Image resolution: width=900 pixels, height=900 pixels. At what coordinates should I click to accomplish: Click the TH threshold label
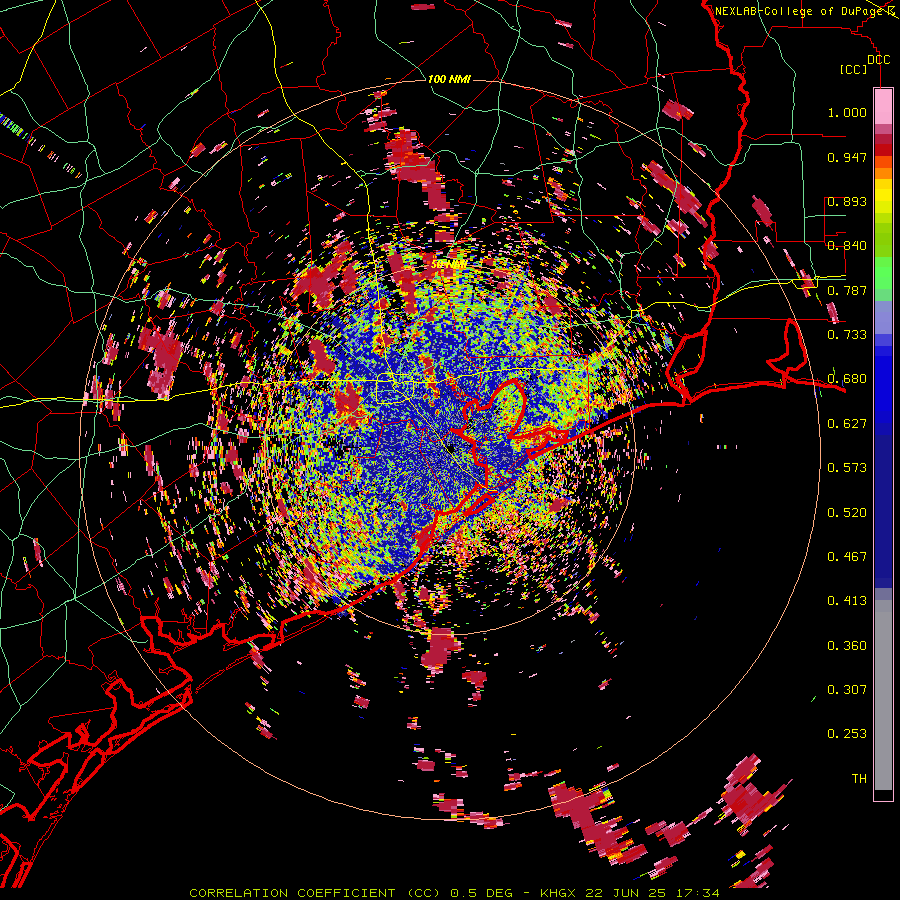click(859, 779)
